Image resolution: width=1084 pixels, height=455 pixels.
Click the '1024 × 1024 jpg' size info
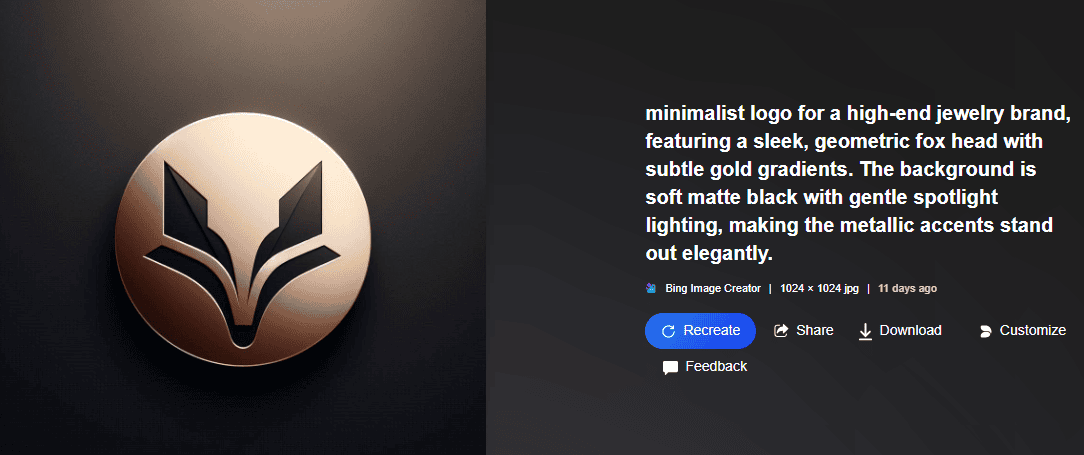tap(819, 288)
